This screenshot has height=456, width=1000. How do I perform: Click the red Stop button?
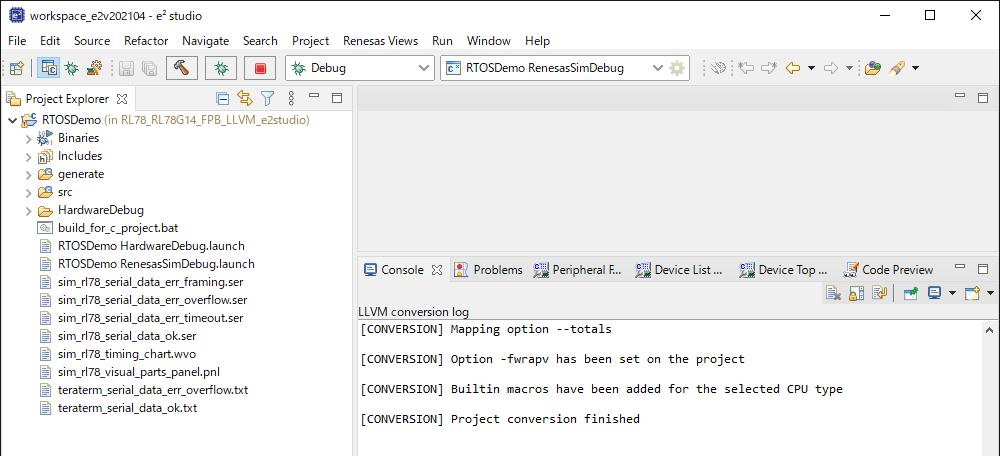[260, 68]
